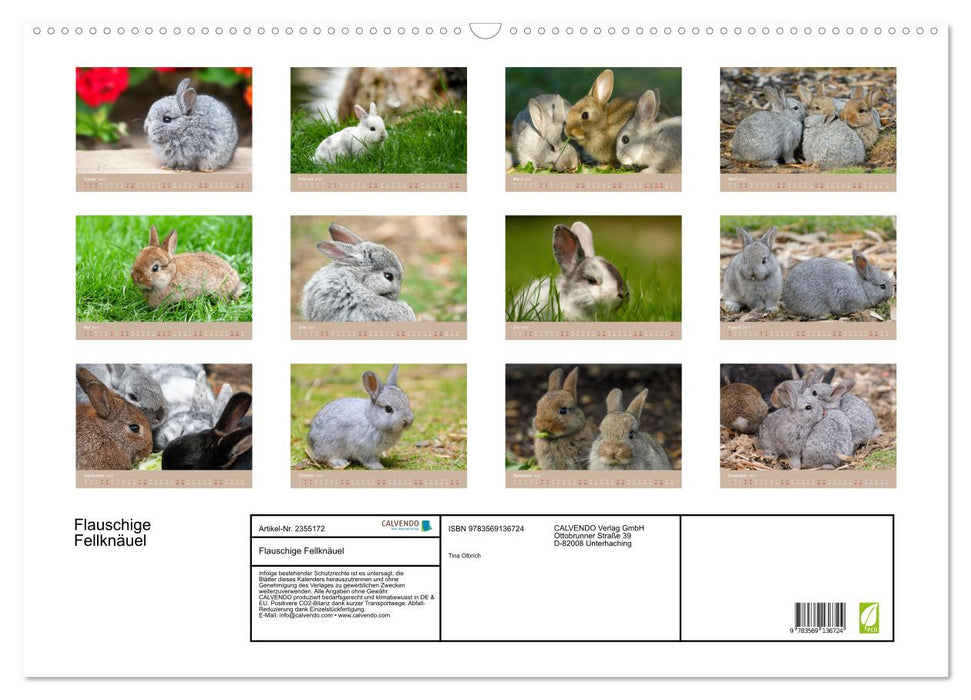Click the 'D-82008 Unterhaching' address line
Viewport: 971px width, 700px height.
(593, 543)
